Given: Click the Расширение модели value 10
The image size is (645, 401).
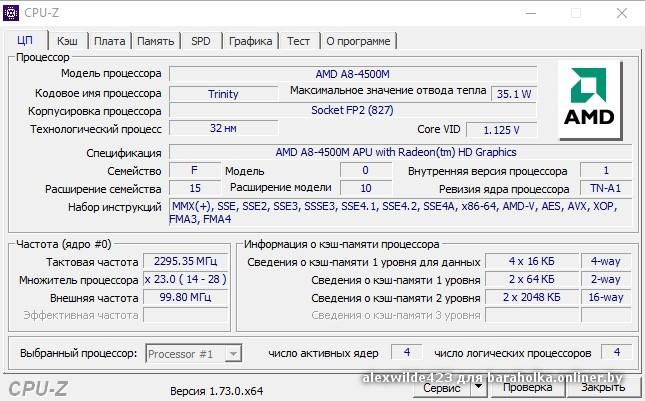Looking at the screenshot, I should point(366,188).
